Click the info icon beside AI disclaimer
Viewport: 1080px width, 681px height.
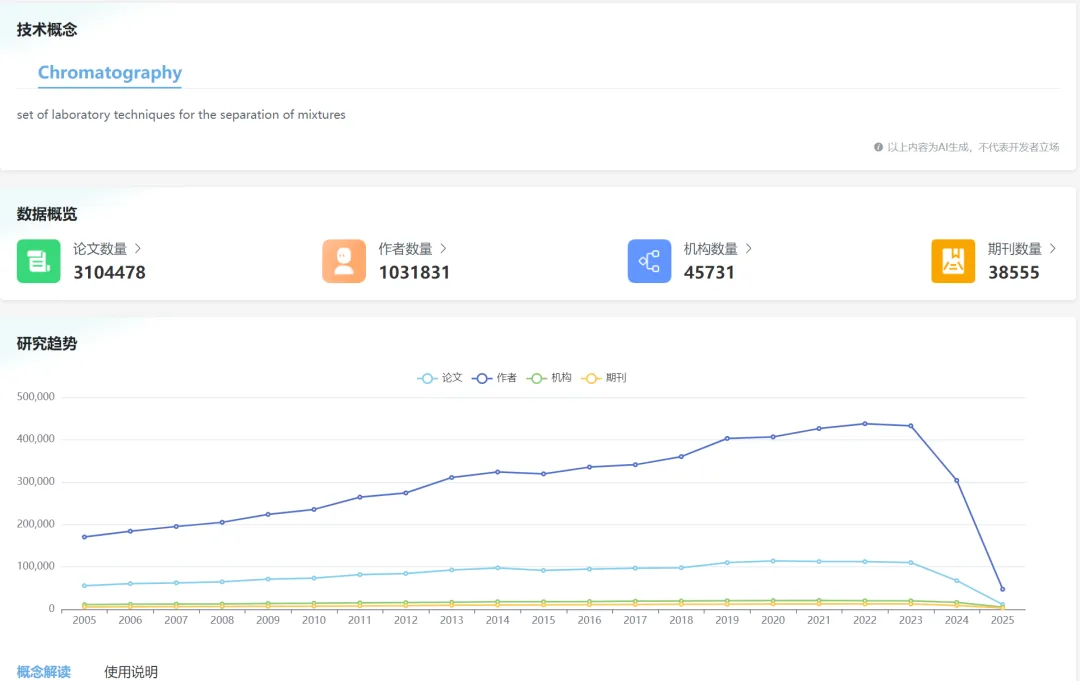pyautogui.click(x=878, y=147)
